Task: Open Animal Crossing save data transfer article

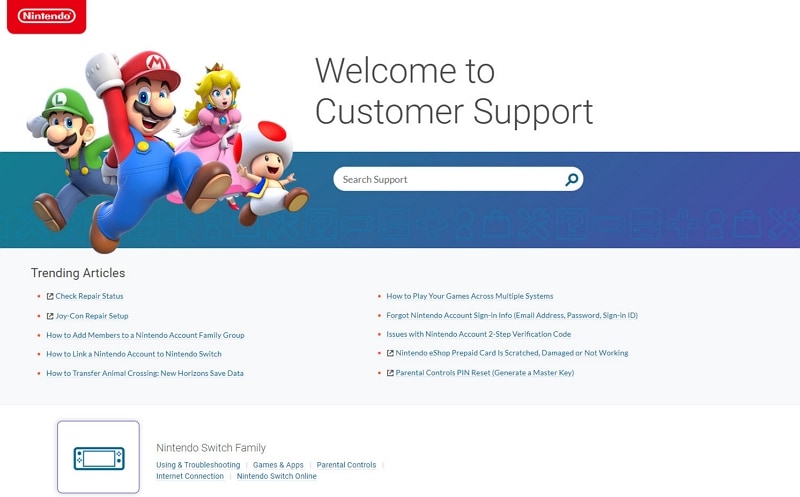Action: click(145, 373)
